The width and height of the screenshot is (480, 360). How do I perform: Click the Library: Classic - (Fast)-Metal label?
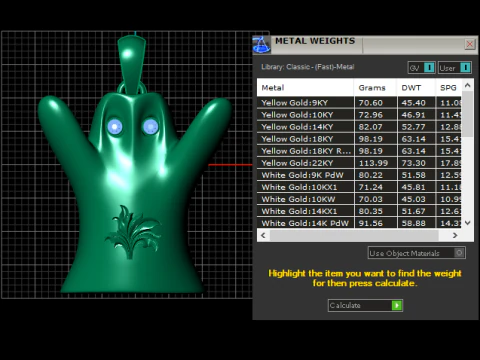307,67
